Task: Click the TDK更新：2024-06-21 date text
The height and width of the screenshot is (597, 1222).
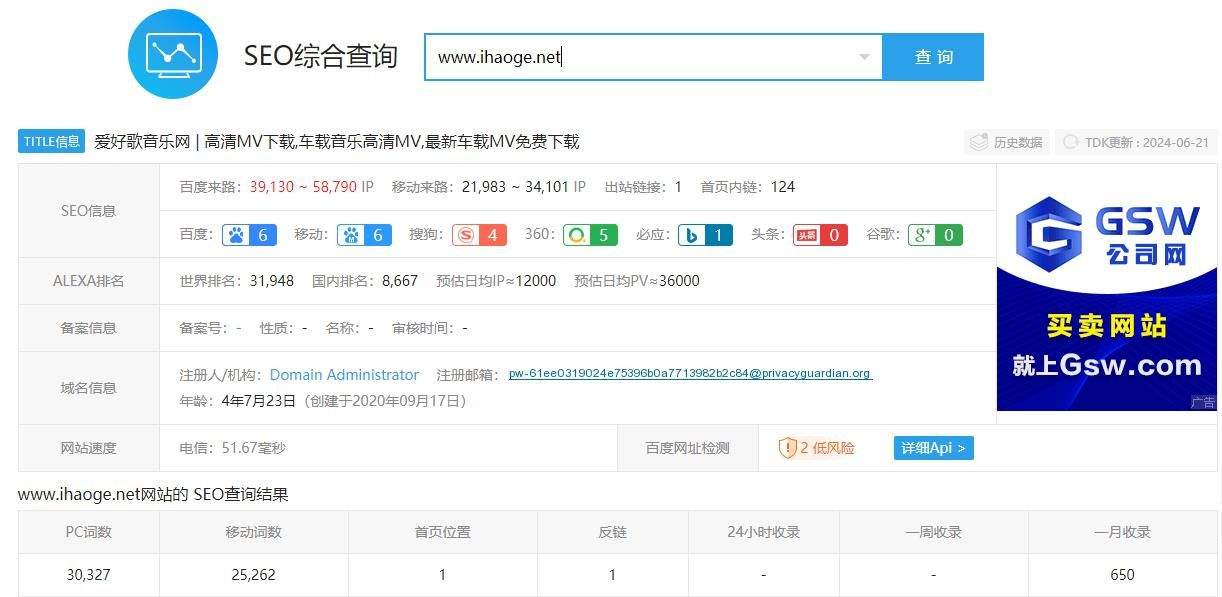Action: pyautogui.click(x=1147, y=143)
